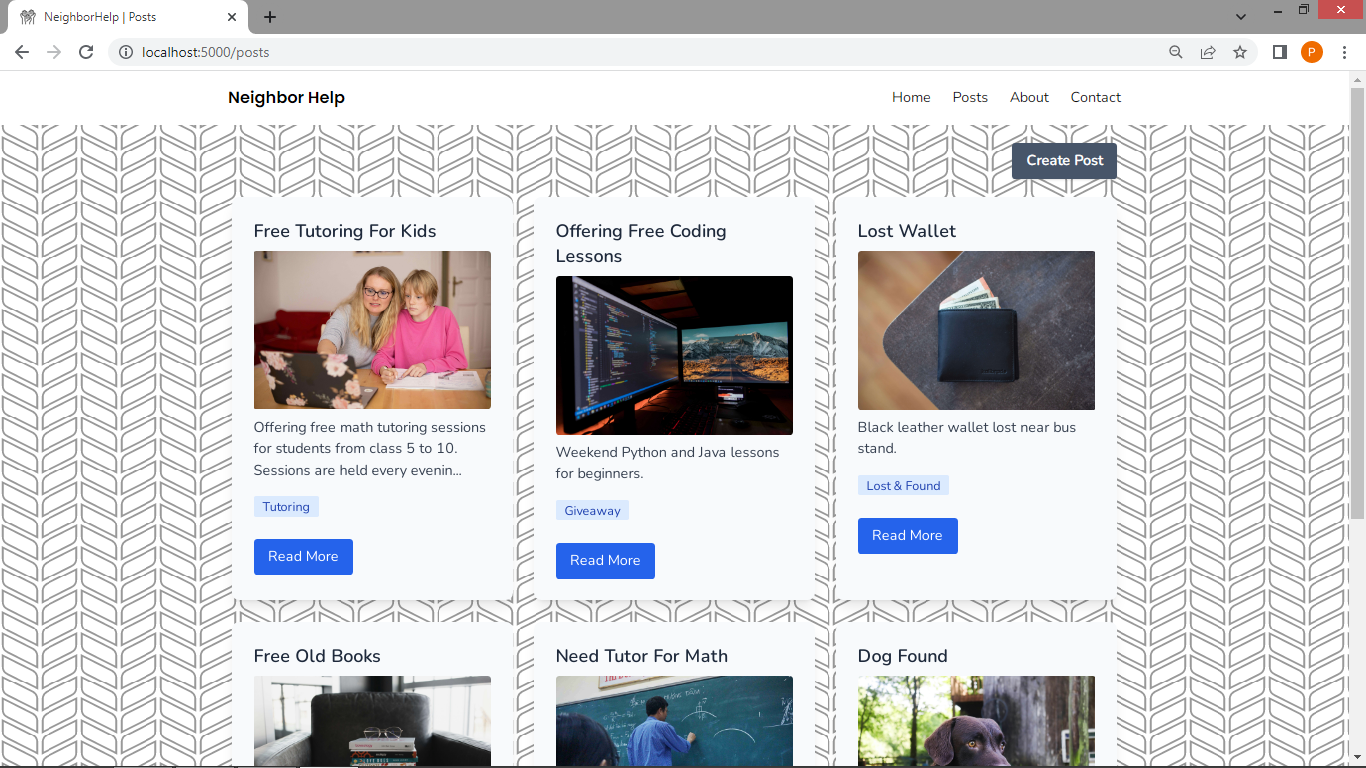Close the NeighborHelp Posts tab
This screenshot has height=768, width=1366.
[x=232, y=17]
